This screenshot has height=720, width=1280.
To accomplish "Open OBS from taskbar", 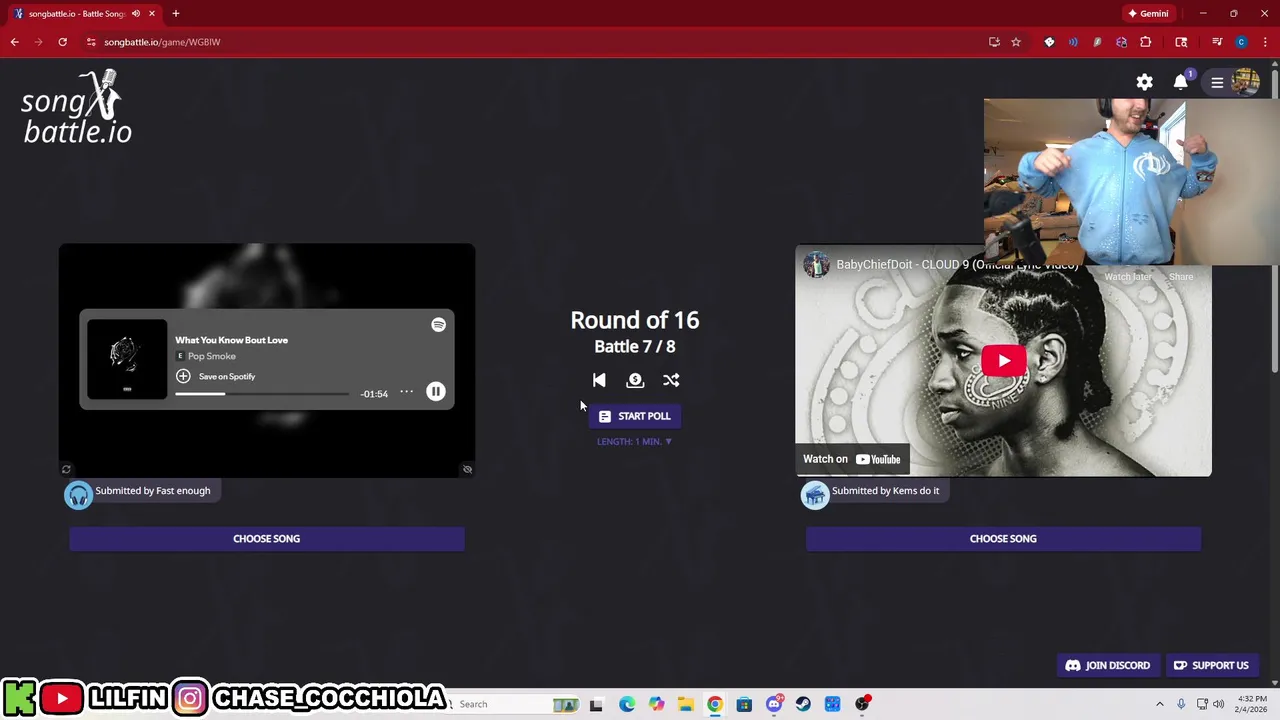I will (862, 704).
